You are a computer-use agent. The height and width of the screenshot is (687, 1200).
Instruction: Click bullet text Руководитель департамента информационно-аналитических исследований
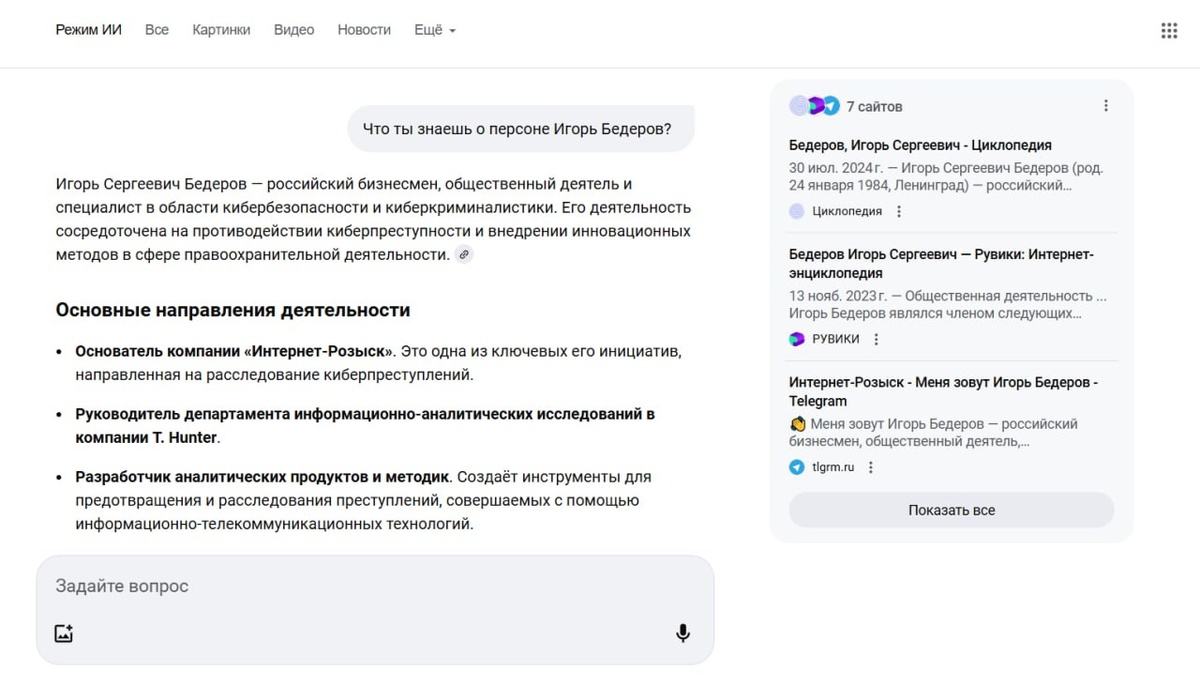(365, 426)
